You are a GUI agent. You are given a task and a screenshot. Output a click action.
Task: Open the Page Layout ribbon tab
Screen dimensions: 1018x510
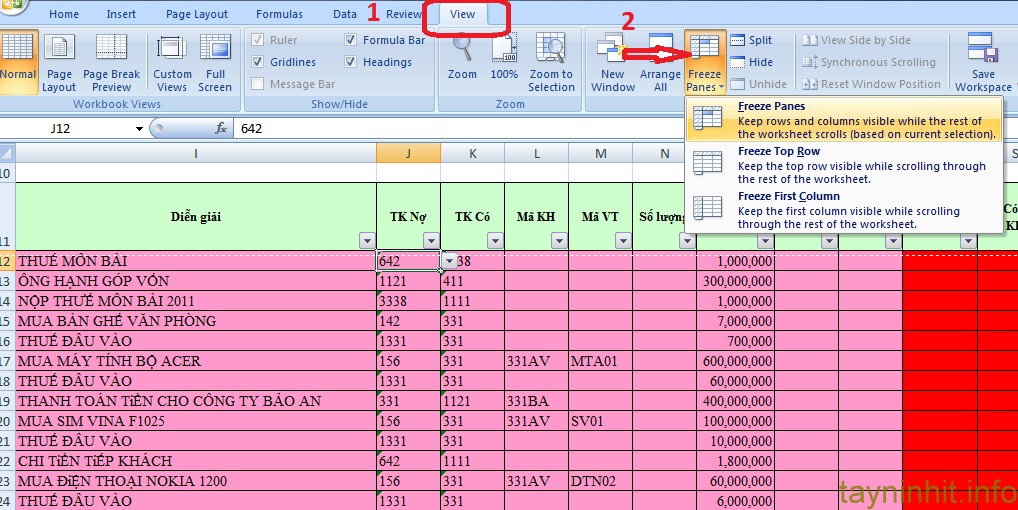[x=197, y=14]
